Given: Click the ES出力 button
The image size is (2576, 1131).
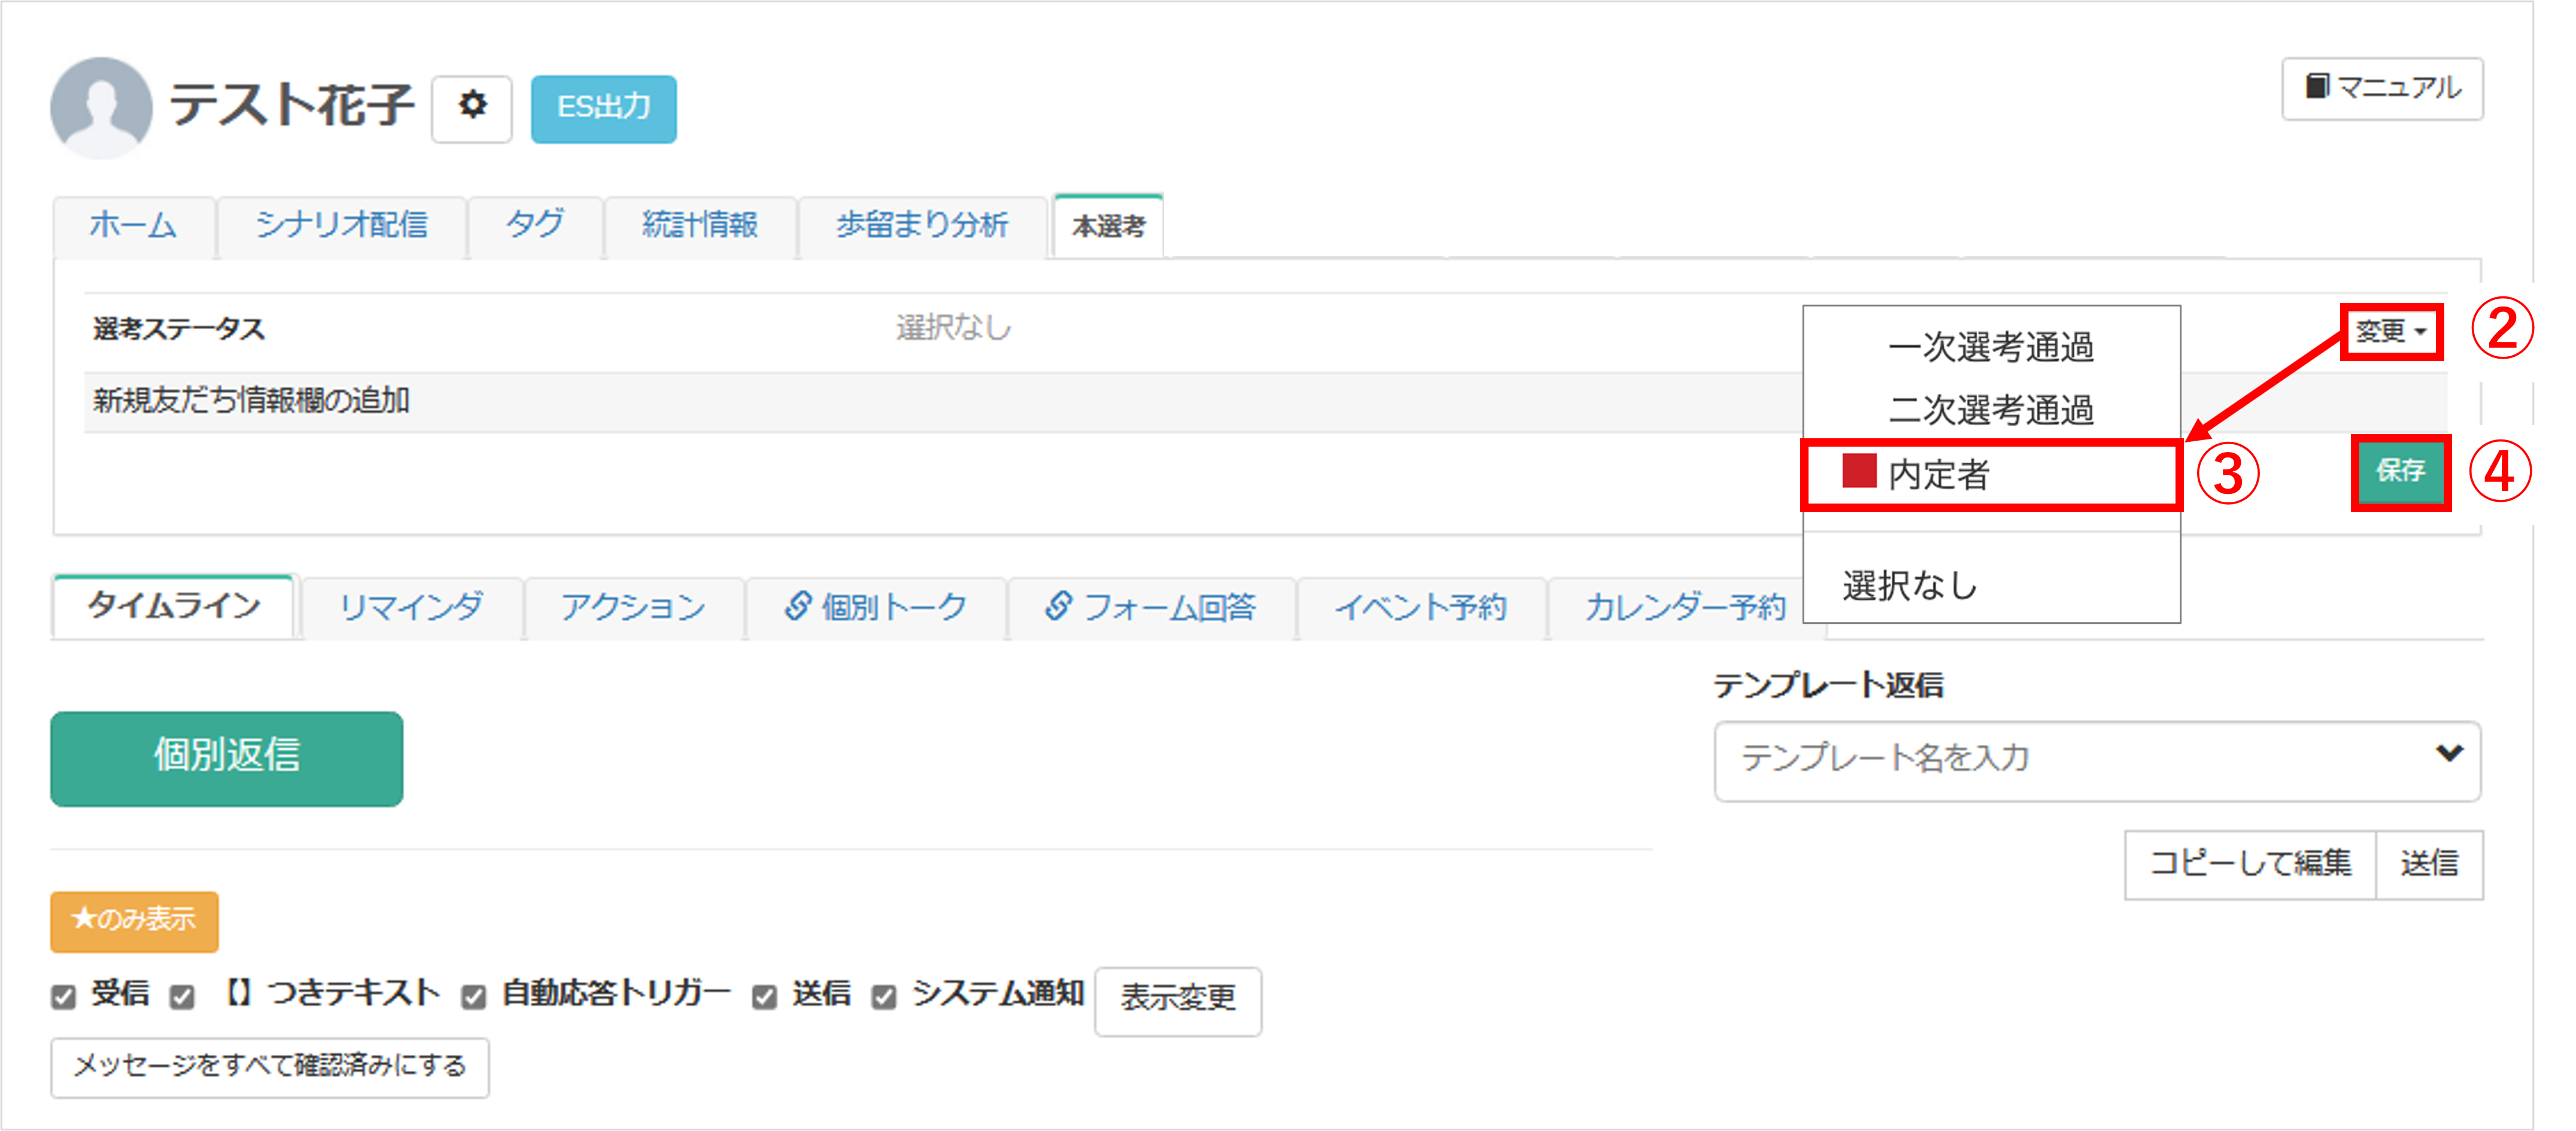Looking at the screenshot, I should 603,108.
